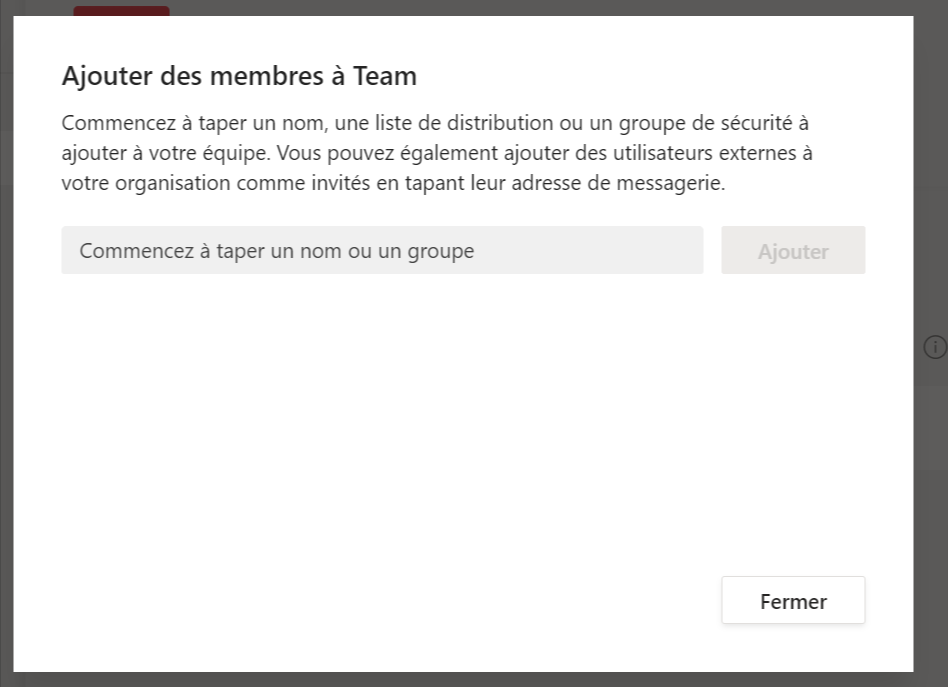Screen dimensions: 948x687
Task: Select the grayed-out Ajouter button
Action: [793, 250]
